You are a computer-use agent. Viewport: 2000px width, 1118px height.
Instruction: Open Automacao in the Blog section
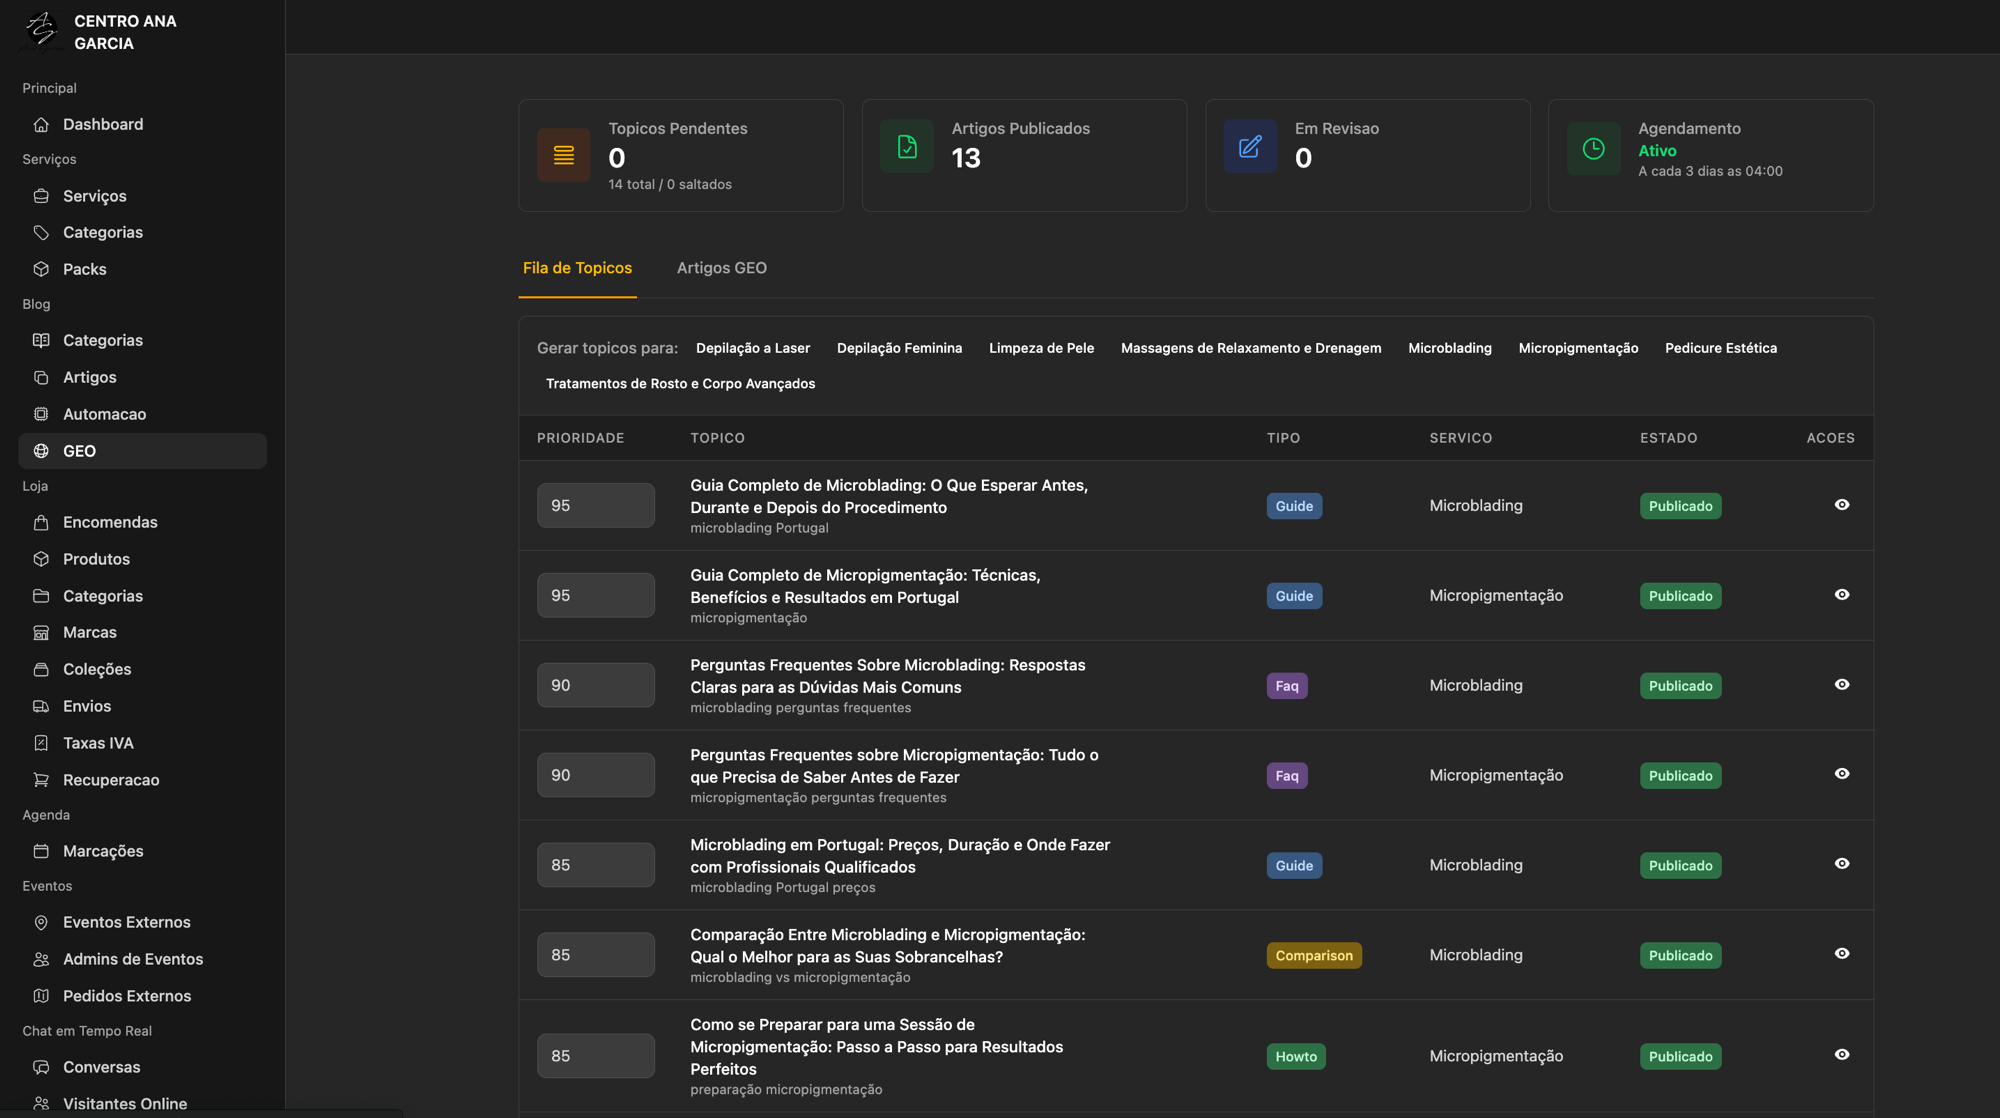tap(143, 415)
